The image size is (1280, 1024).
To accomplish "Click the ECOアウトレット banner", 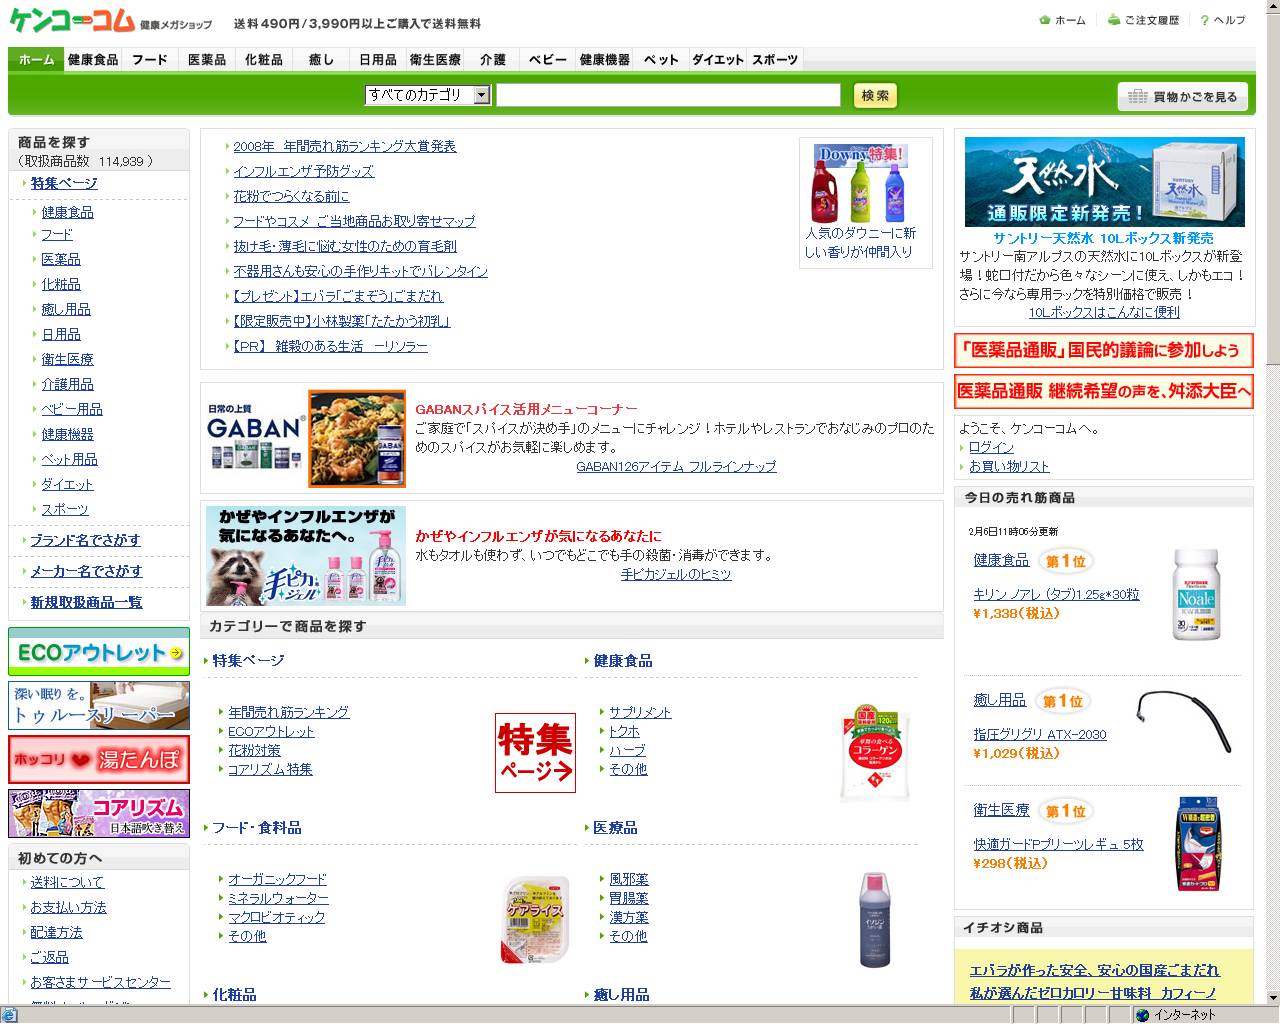I will 99,652.
